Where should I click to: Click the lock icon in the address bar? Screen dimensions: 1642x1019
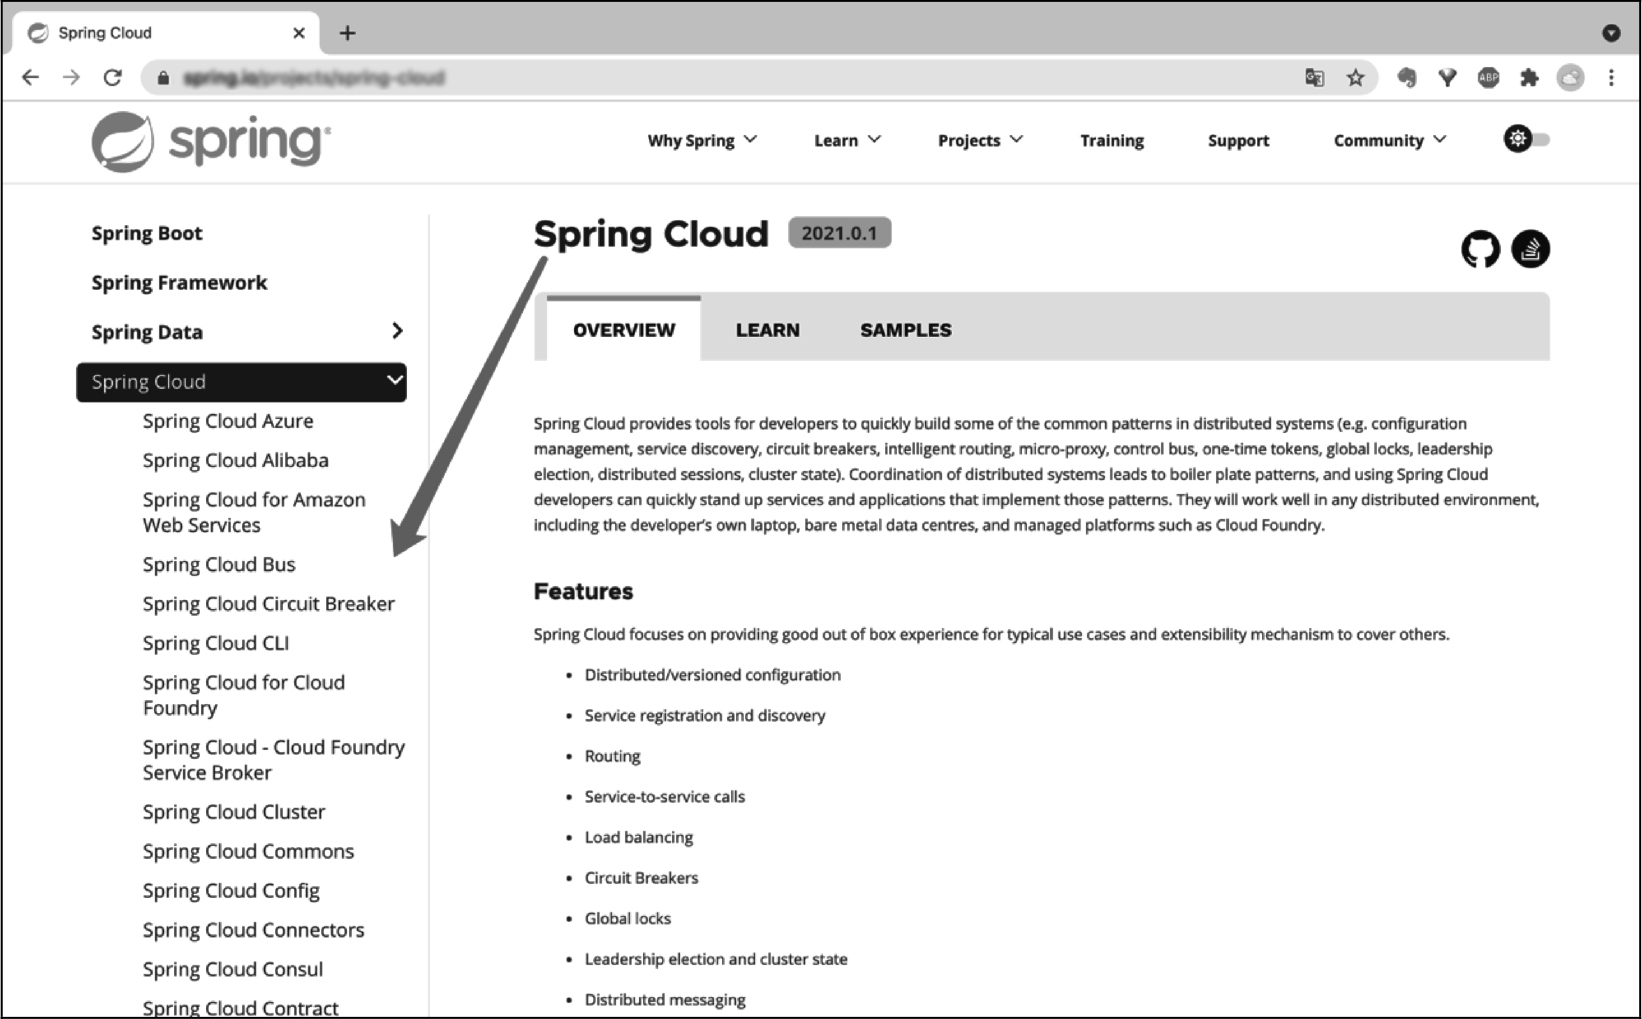(163, 78)
